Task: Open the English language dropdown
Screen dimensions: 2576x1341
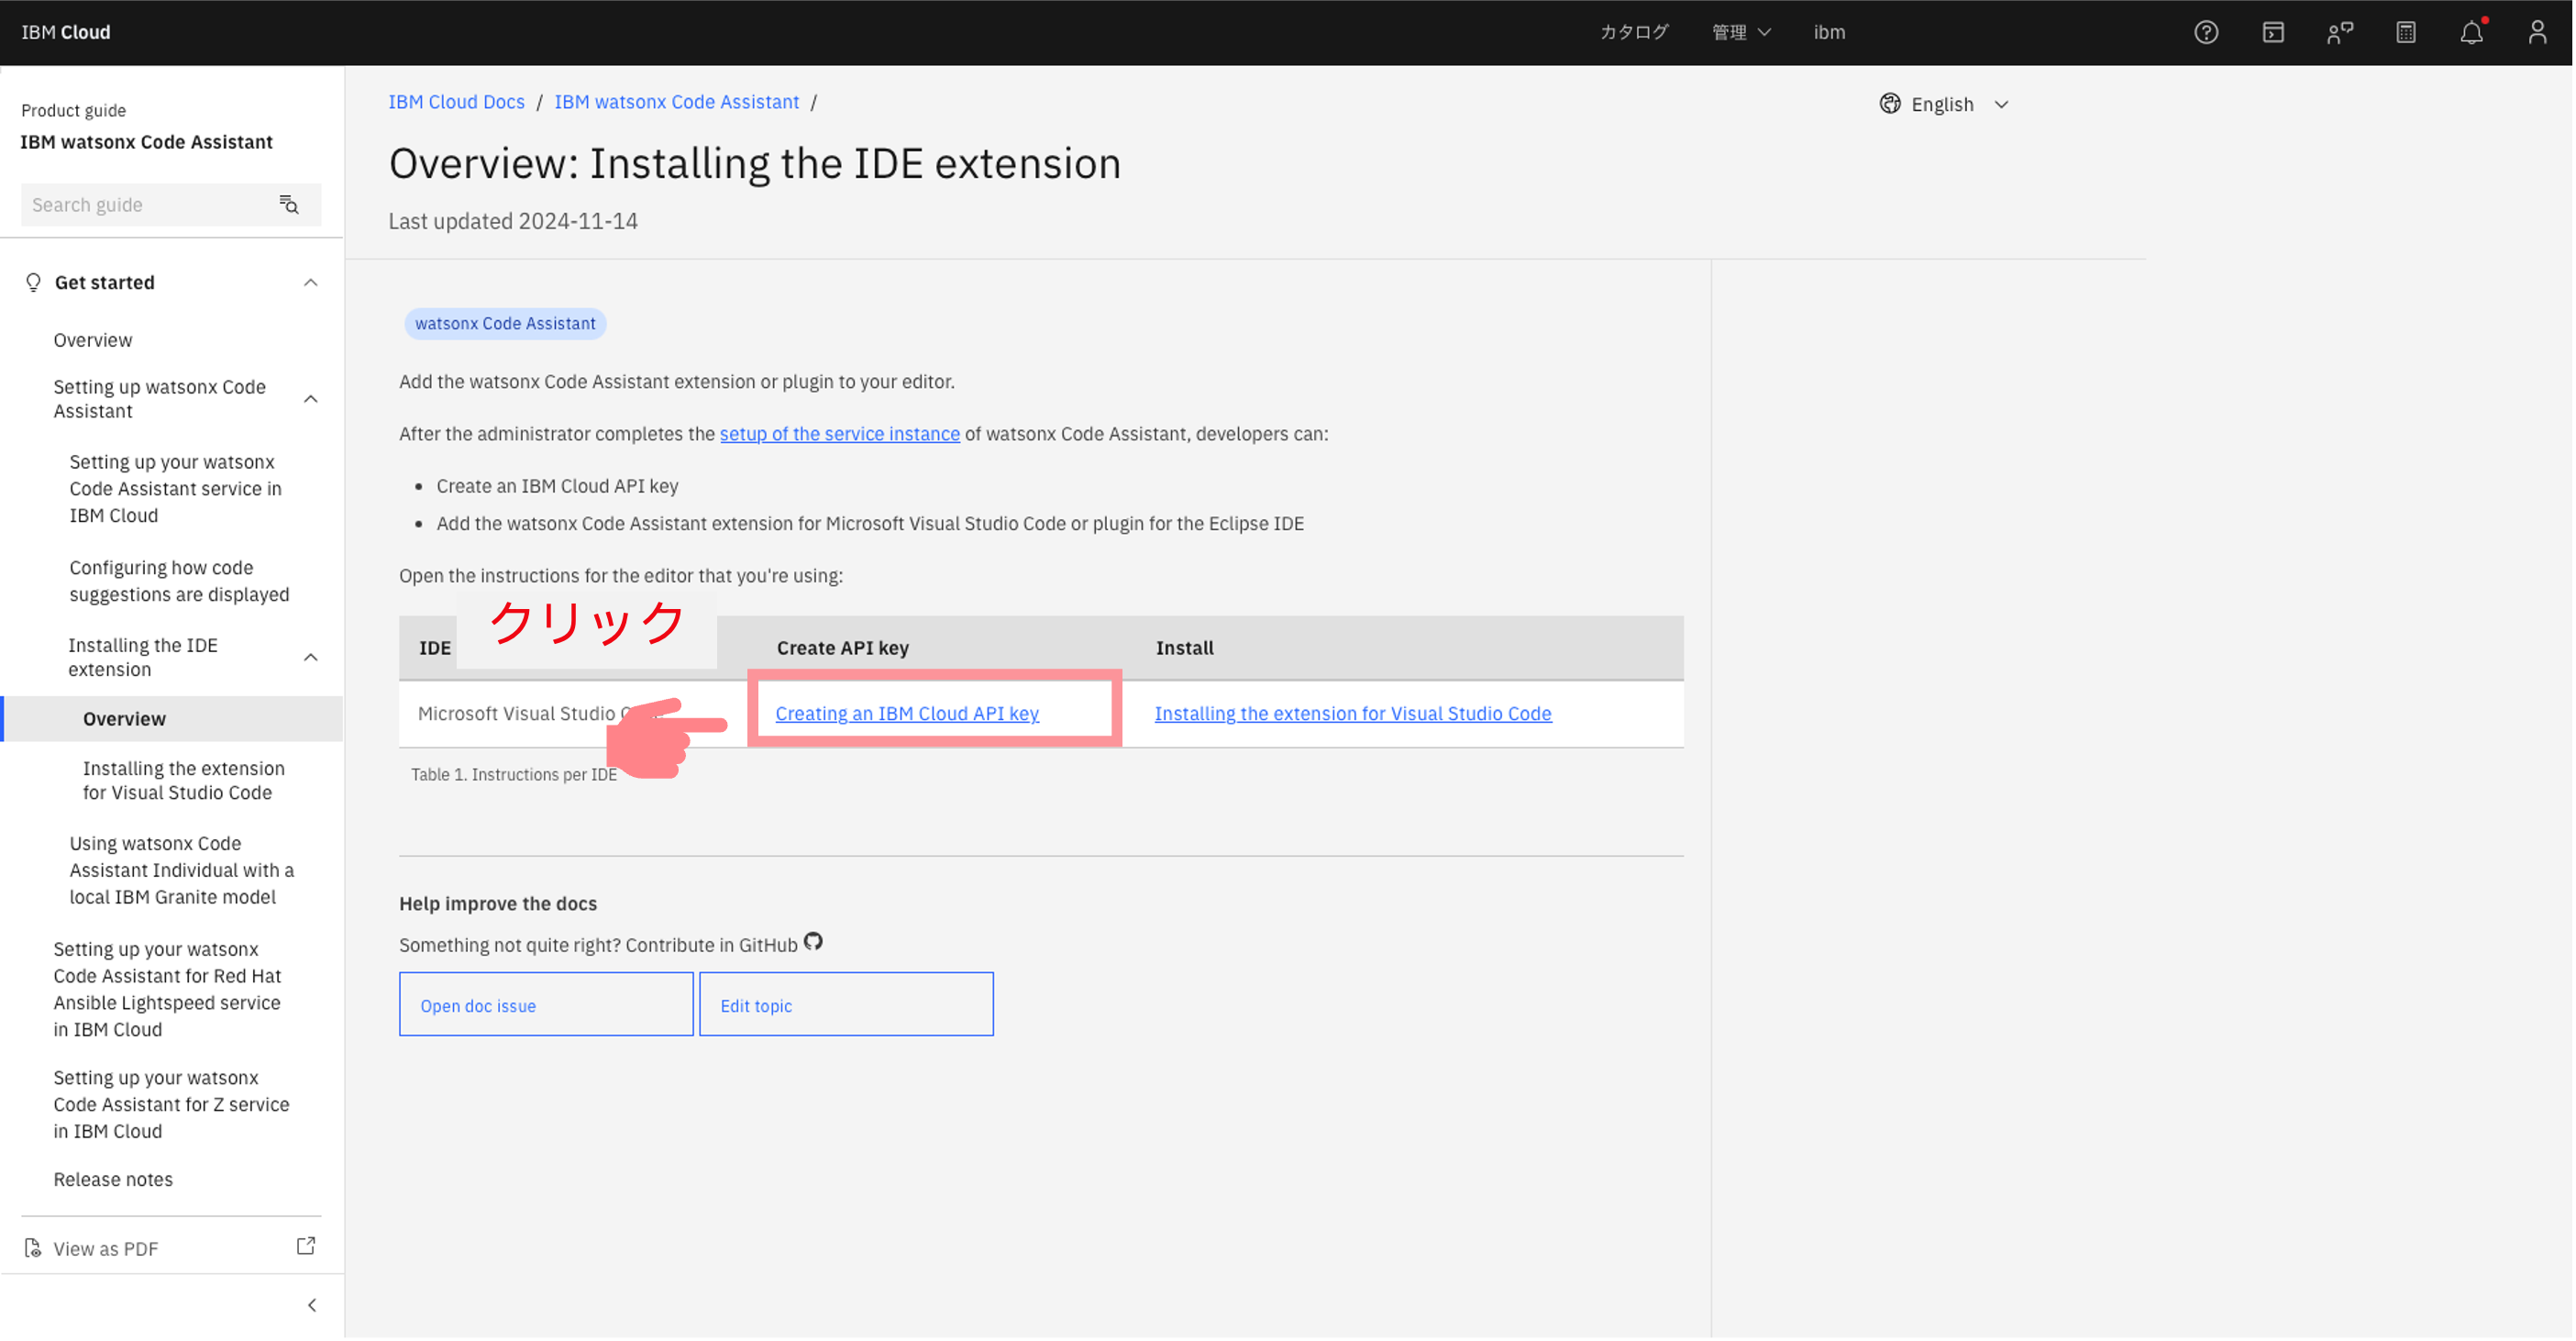Action: 1944,105
